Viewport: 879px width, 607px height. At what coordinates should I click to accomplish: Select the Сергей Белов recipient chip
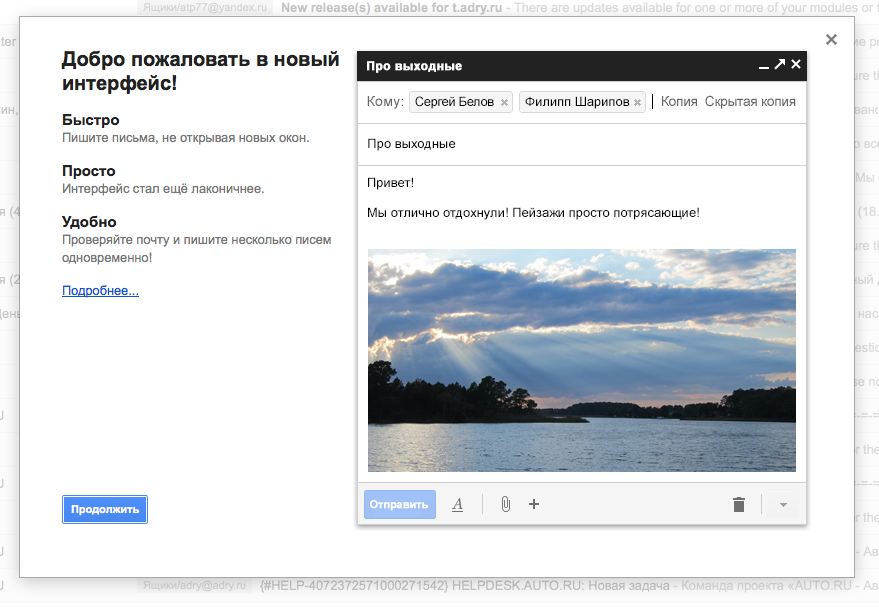454,102
